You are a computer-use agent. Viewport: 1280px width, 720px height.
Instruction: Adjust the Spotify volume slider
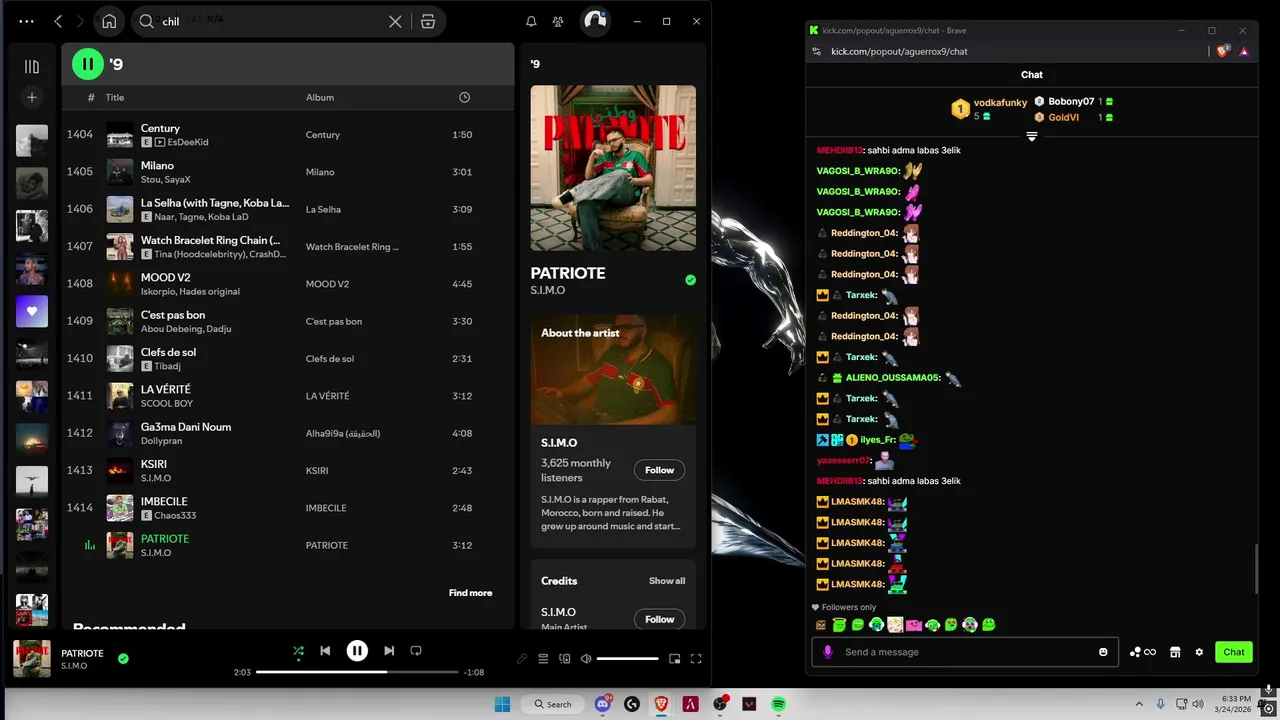point(627,659)
